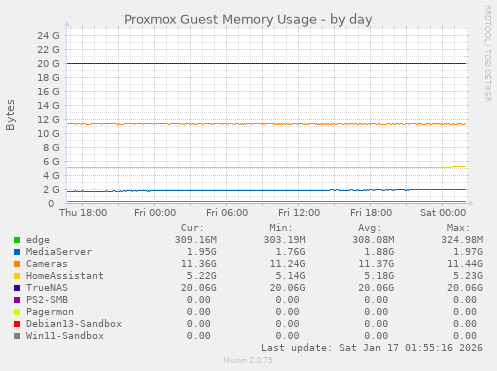Click the dark blue TrueNAS legend swatch
The image size is (497, 371).
[17, 288]
